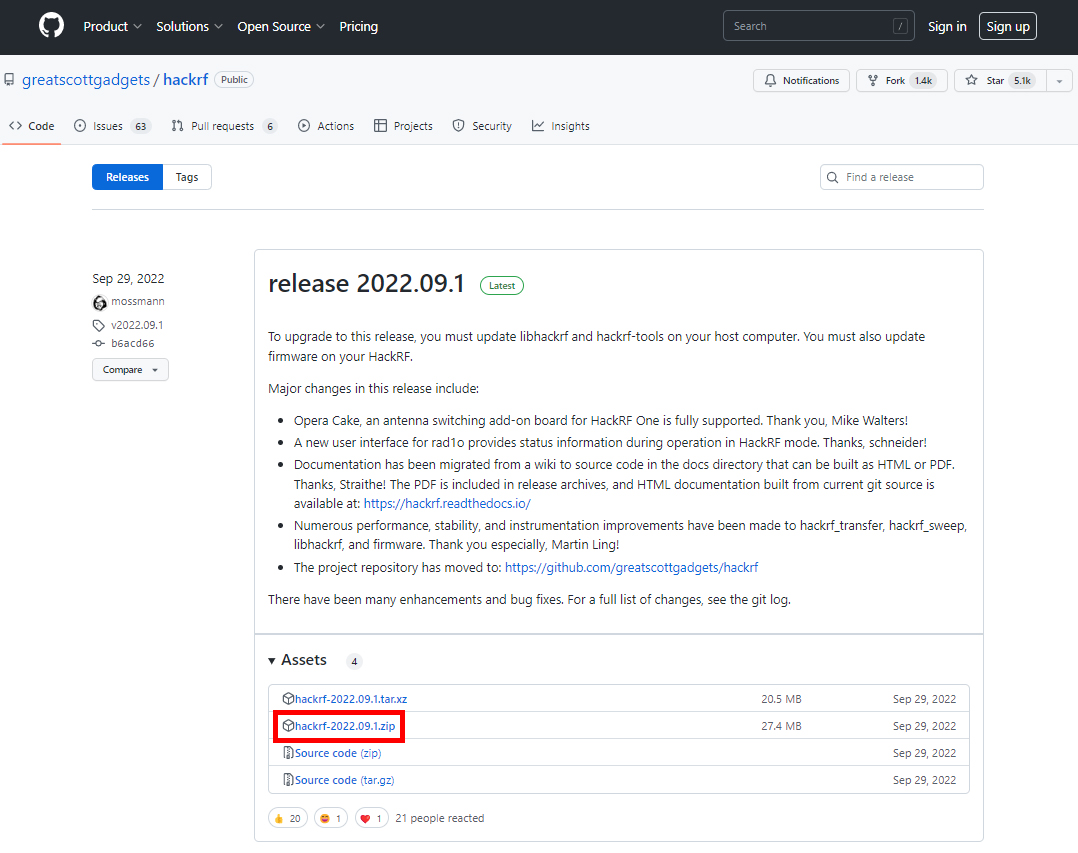
Task: Download hackrf-2022.09.1.zip
Action: pos(345,726)
